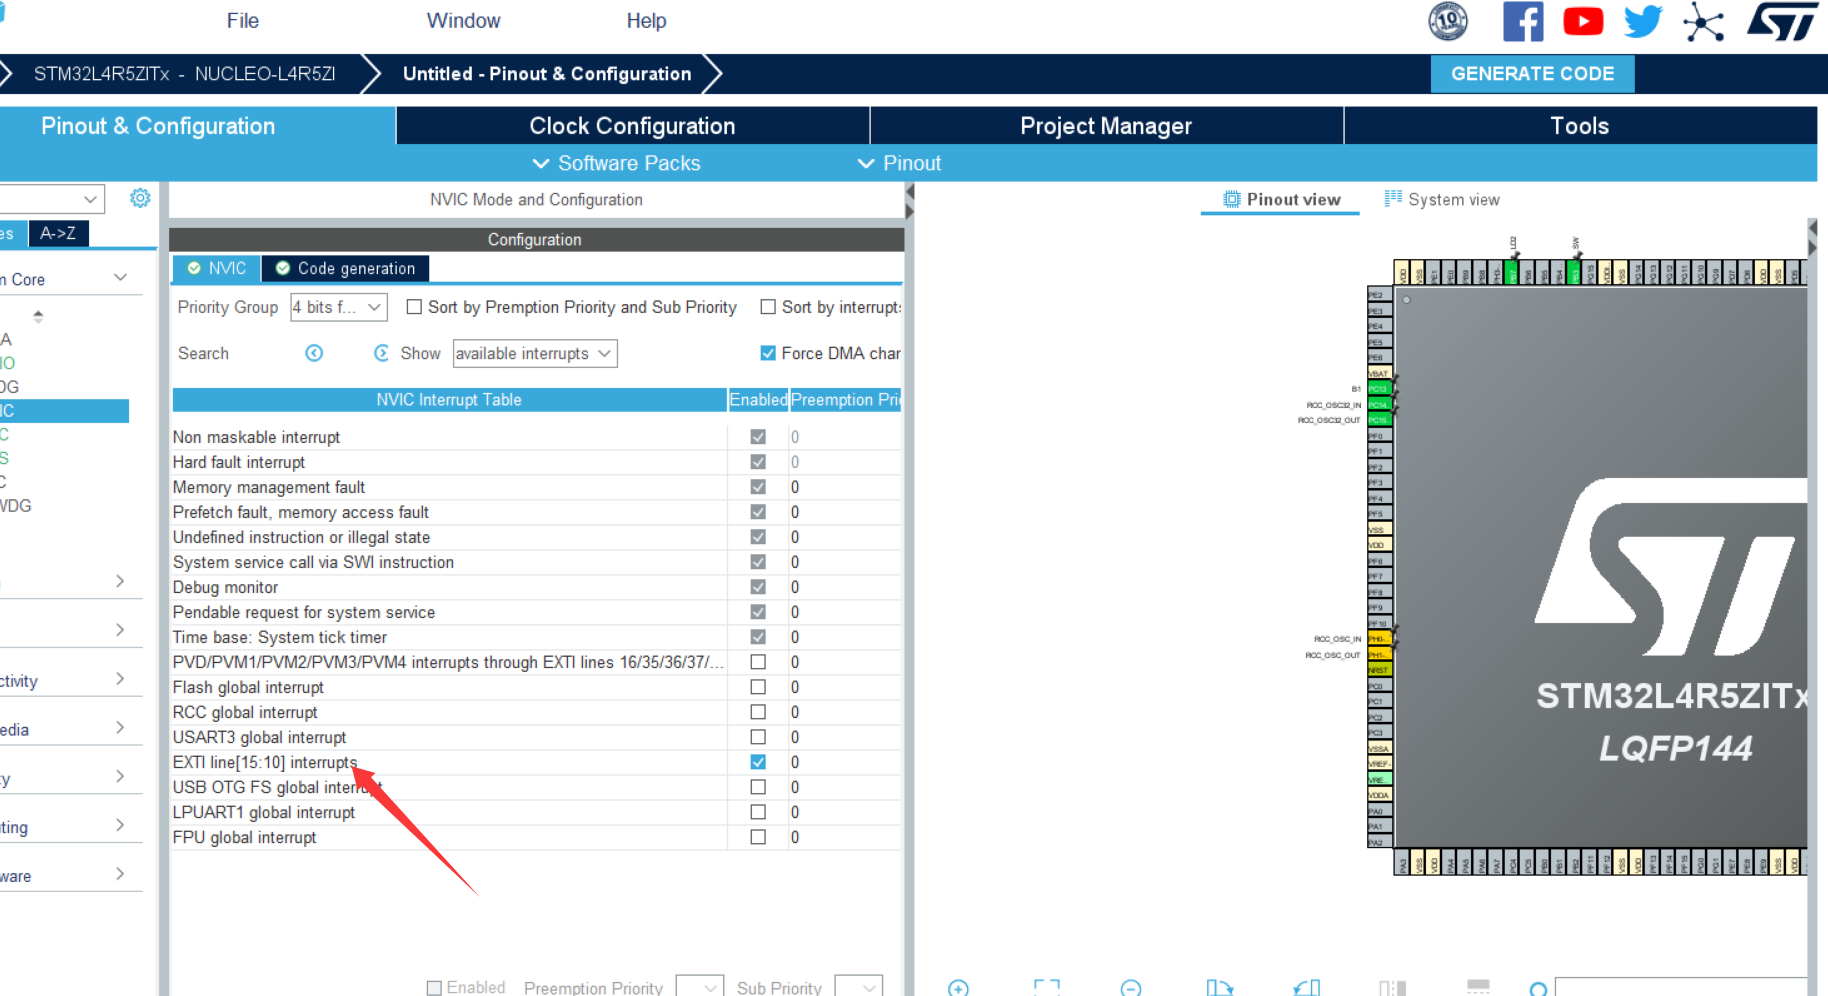Open the Priority Group dropdown

coord(339,307)
